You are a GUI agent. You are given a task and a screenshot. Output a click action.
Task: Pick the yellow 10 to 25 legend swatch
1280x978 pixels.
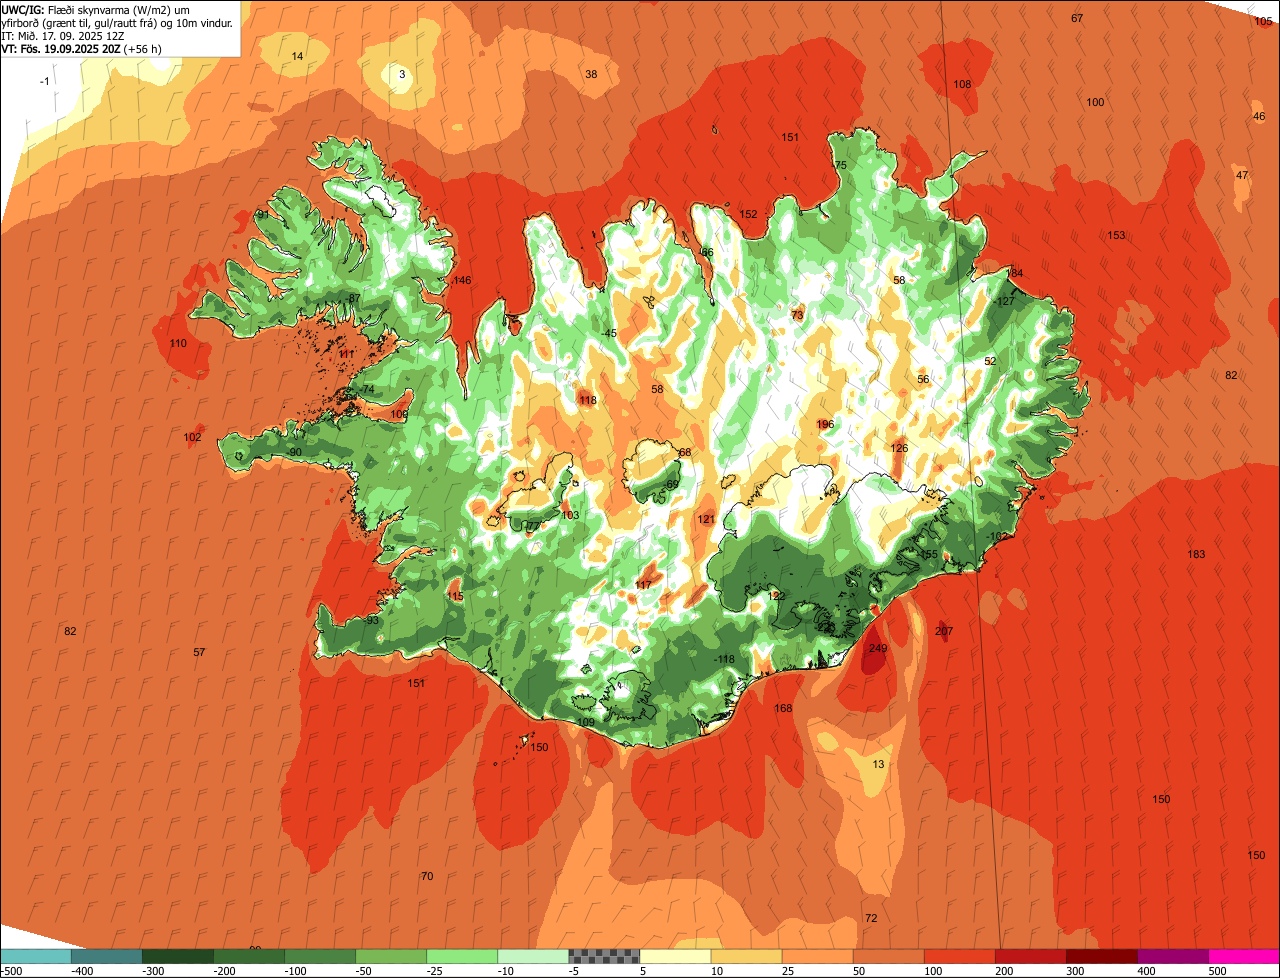pyautogui.click(x=746, y=956)
